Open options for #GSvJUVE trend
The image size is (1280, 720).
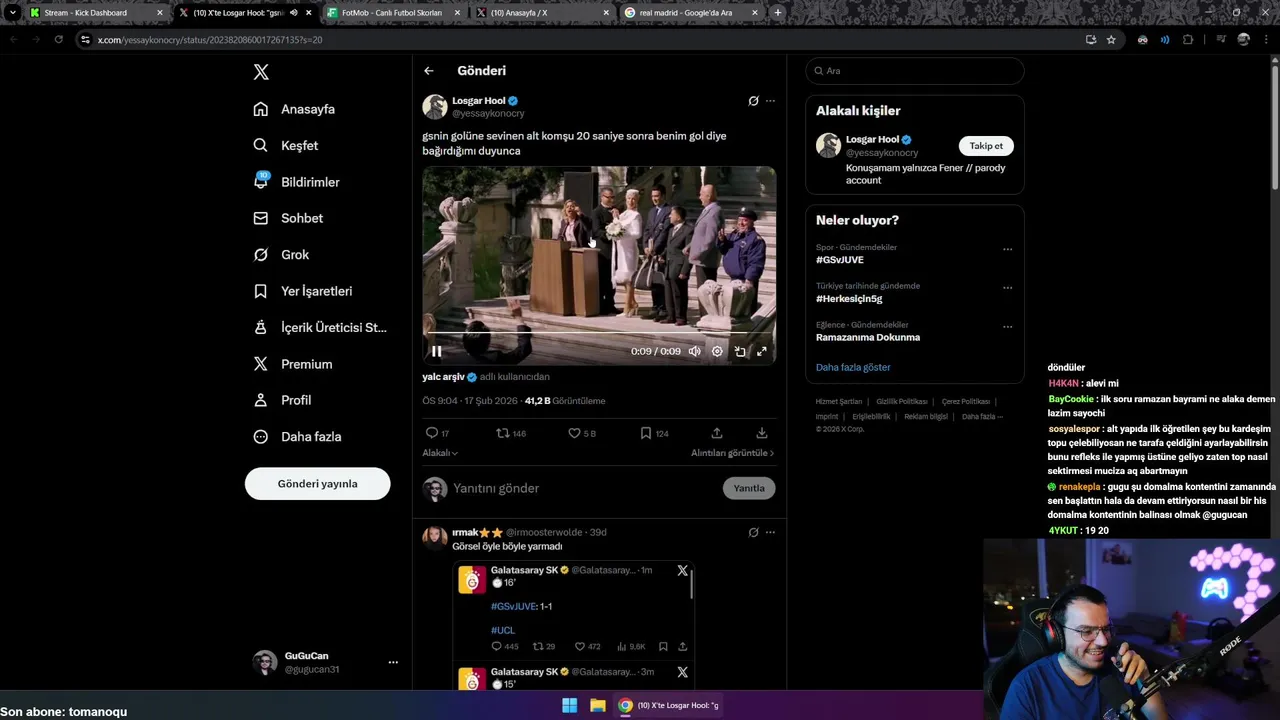click(x=1007, y=249)
